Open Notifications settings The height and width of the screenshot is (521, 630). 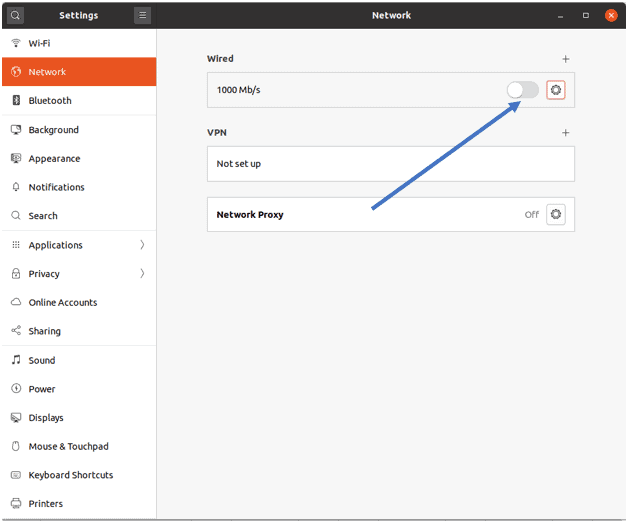tap(79, 187)
